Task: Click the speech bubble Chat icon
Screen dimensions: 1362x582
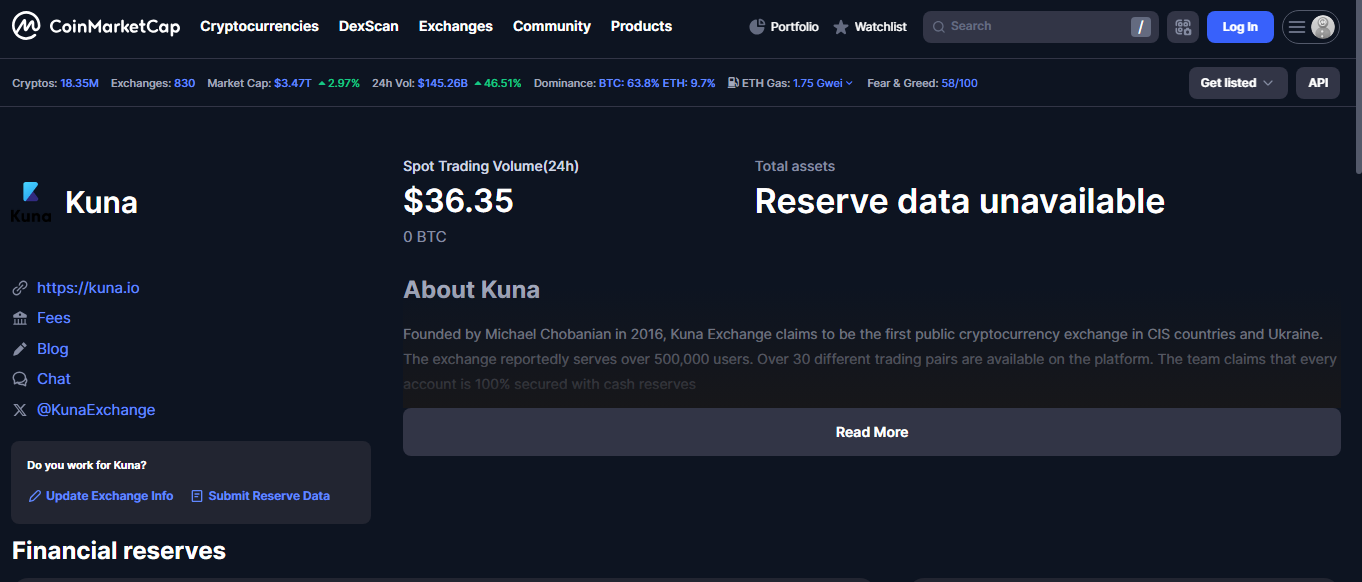Action: pyautogui.click(x=20, y=379)
